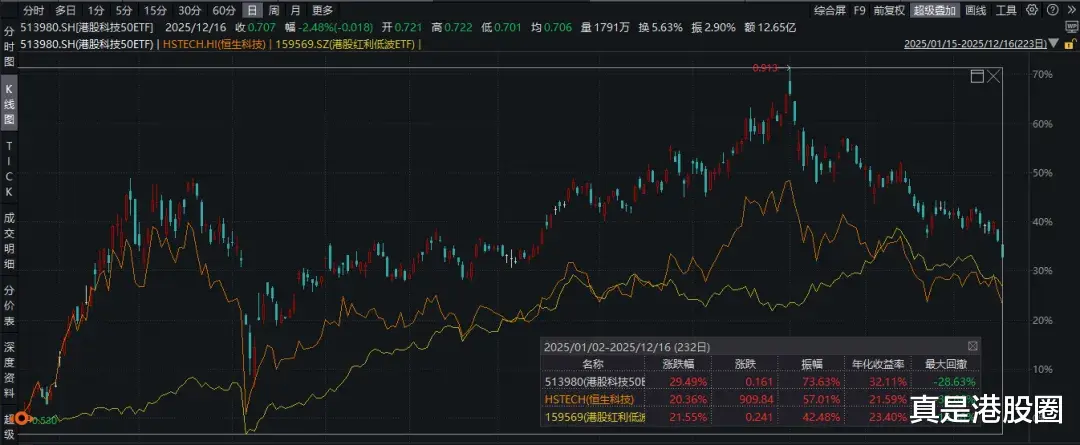Open the 工具 tools menu
Viewport: 1080px width, 445px height.
click(x=1006, y=10)
